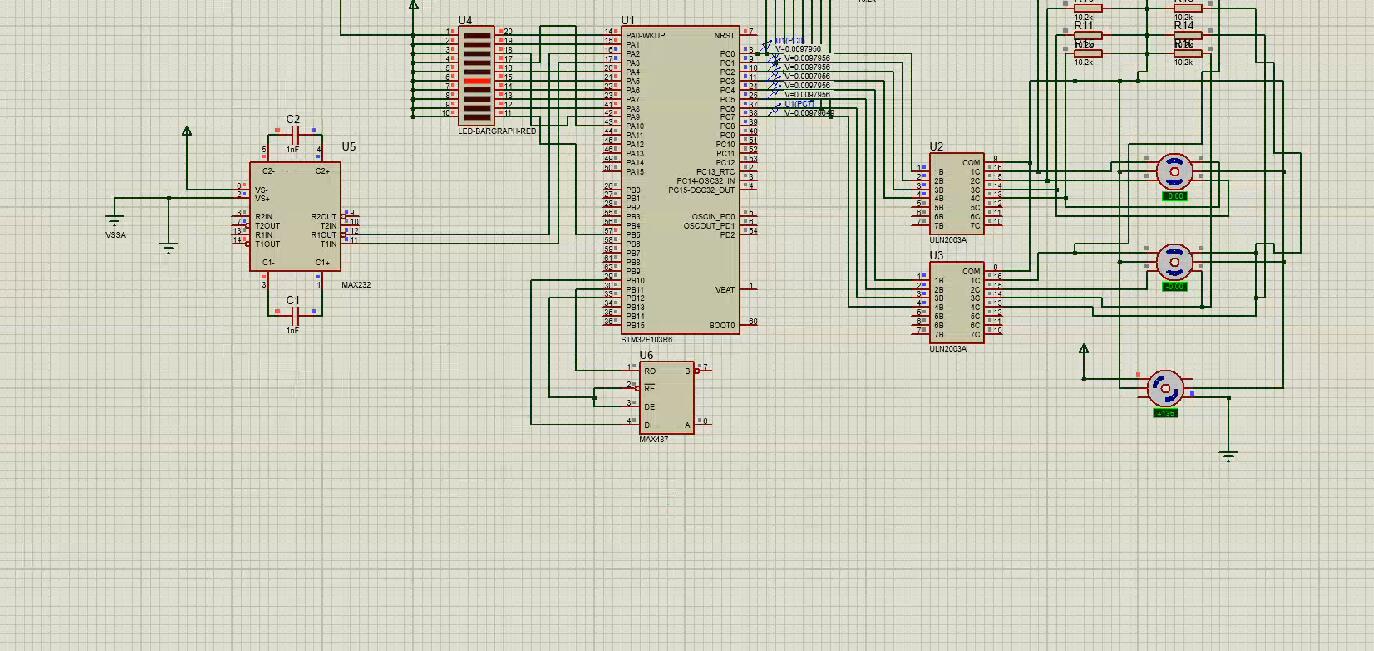Viewport: 1374px width, 651px height.
Task: Click the unlabeled ground symbol left of U5
Action: [169, 247]
